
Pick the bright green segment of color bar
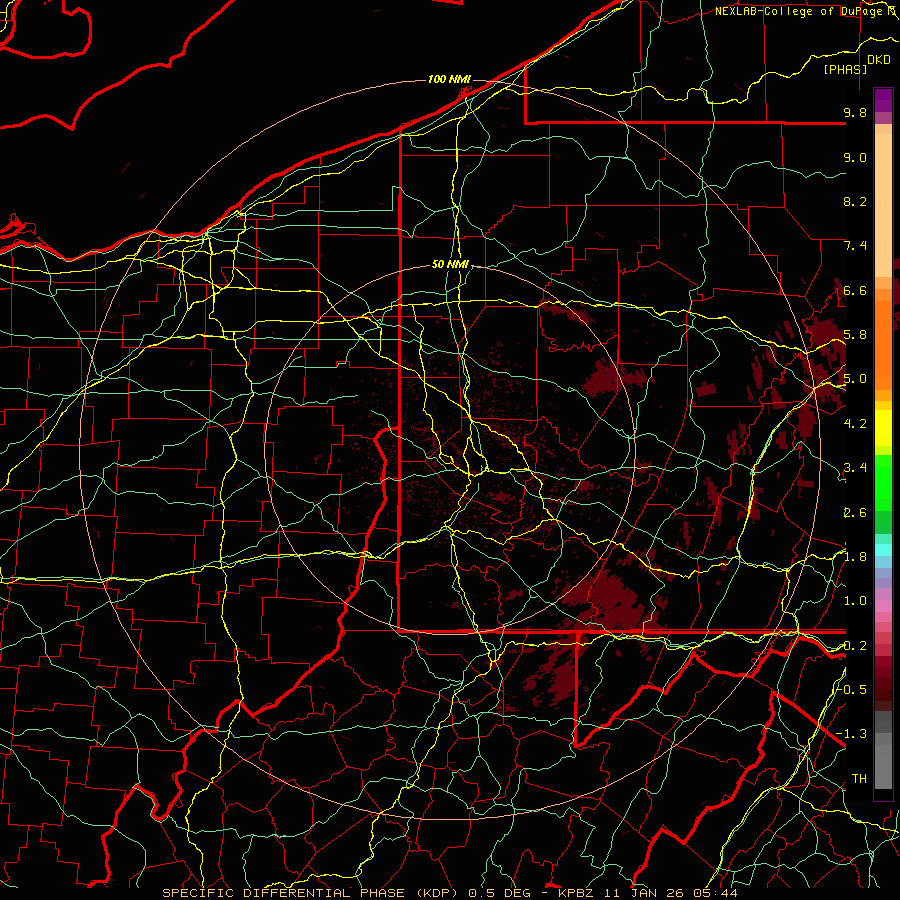(883, 482)
